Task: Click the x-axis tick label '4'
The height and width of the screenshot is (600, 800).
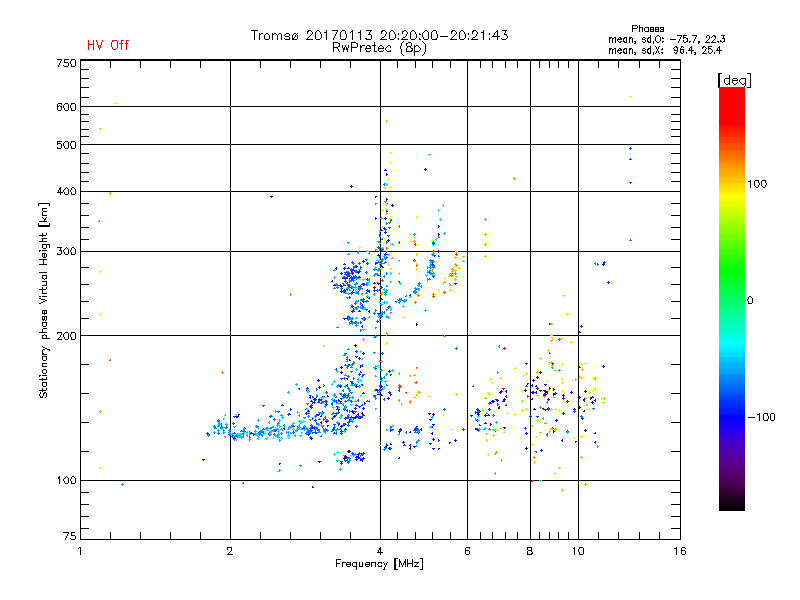Action: [x=380, y=551]
